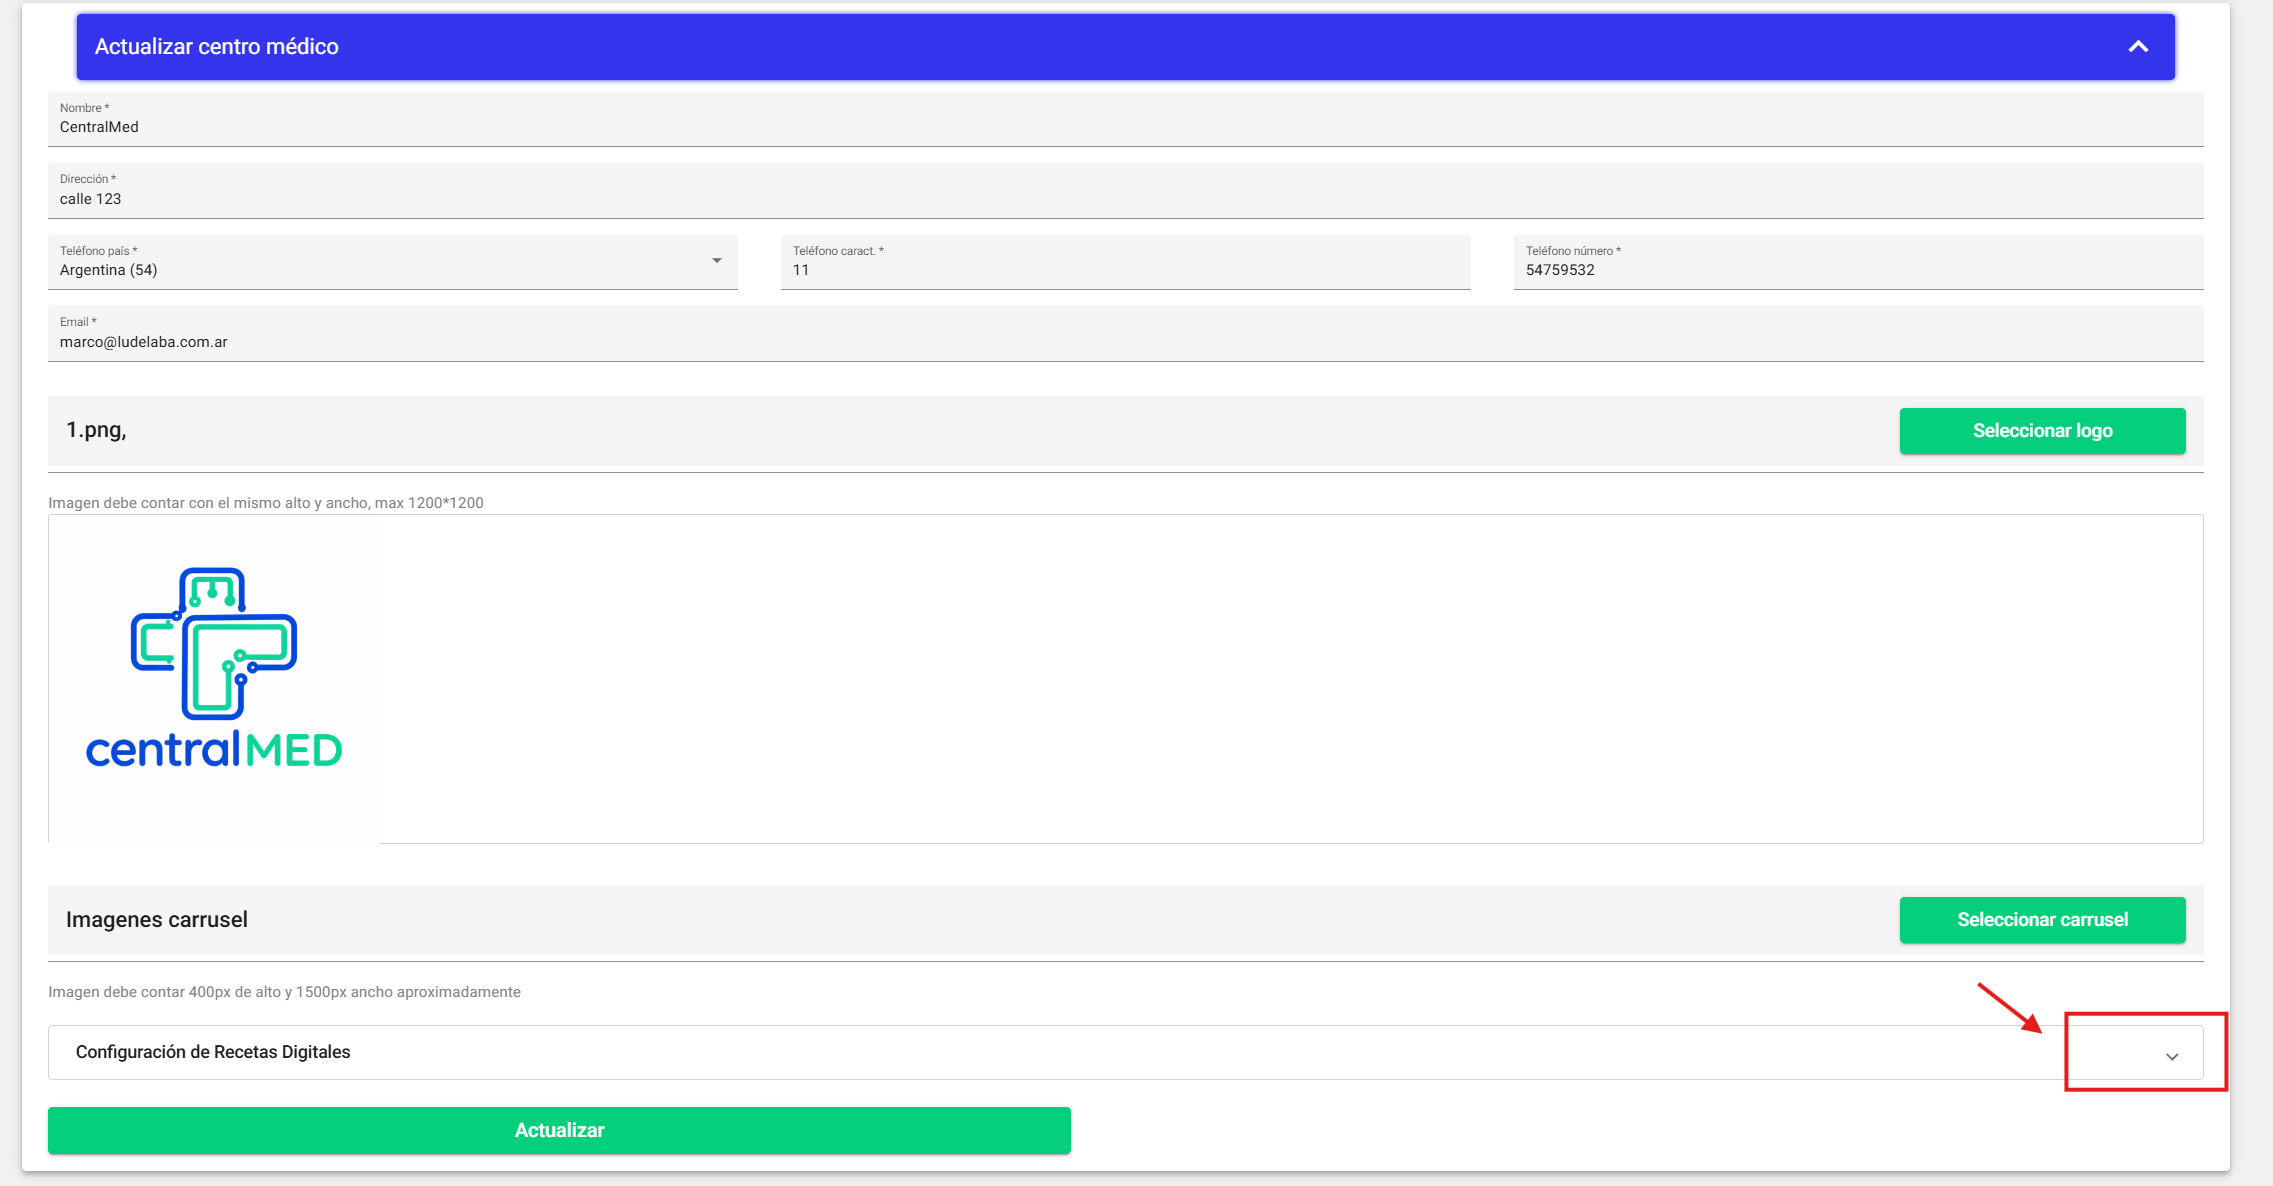The image size is (2273, 1186).
Task: Select the Teléfono número field
Action: pyautogui.click(x=1858, y=262)
